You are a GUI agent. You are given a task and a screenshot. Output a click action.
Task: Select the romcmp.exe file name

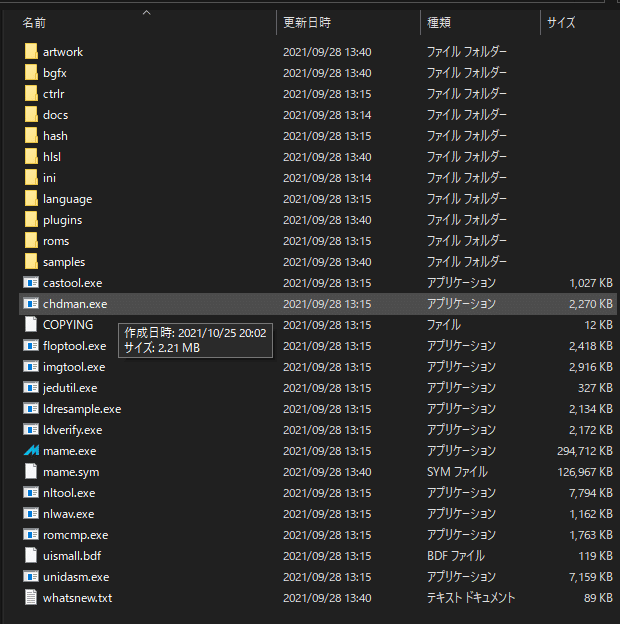[76, 535]
